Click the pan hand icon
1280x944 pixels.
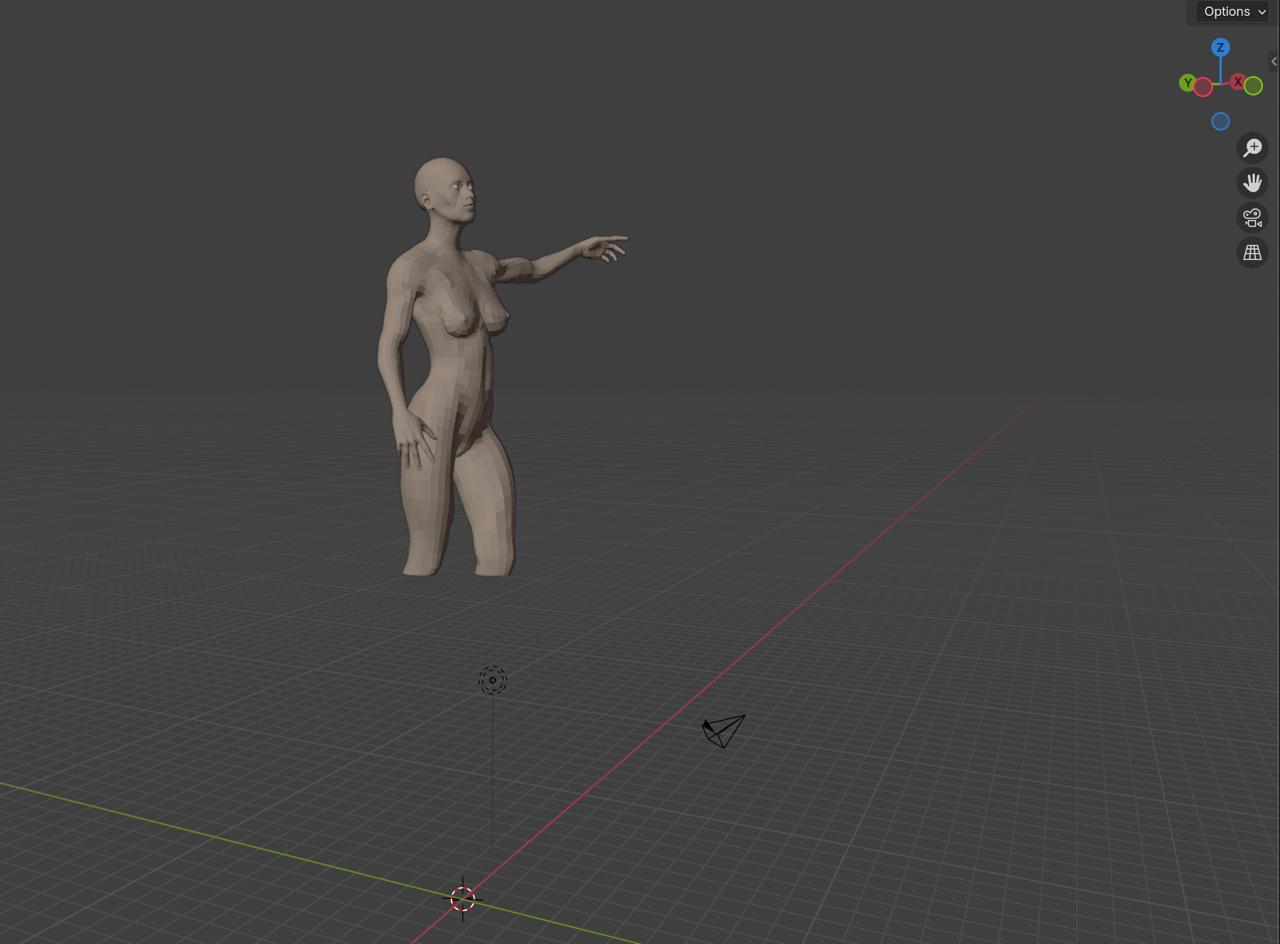1252,183
